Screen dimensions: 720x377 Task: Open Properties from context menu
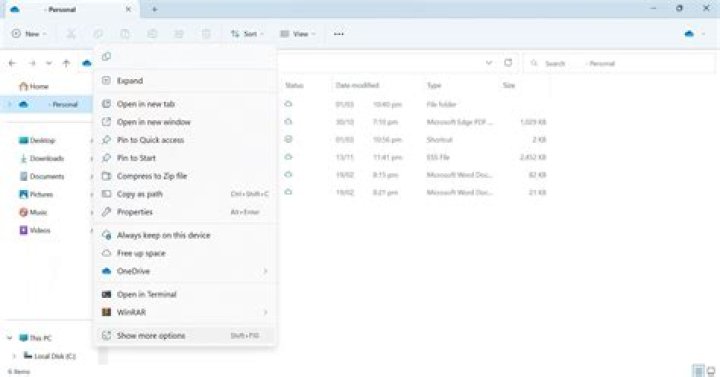(185, 212)
